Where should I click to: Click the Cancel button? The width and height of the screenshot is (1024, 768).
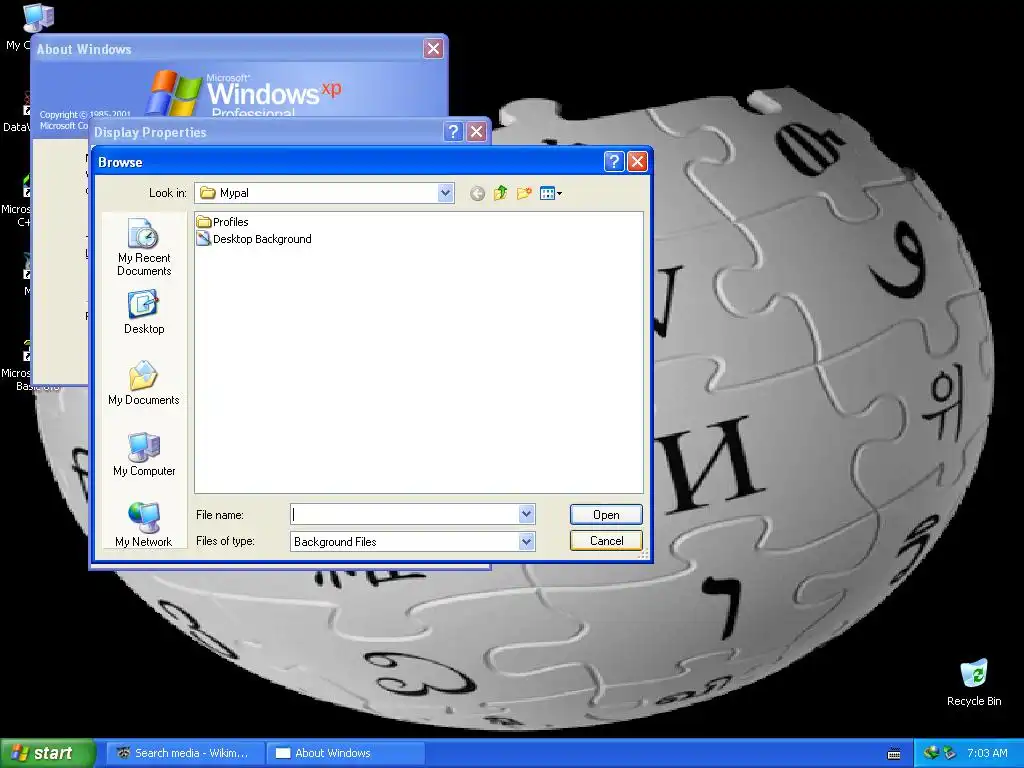(x=606, y=541)
